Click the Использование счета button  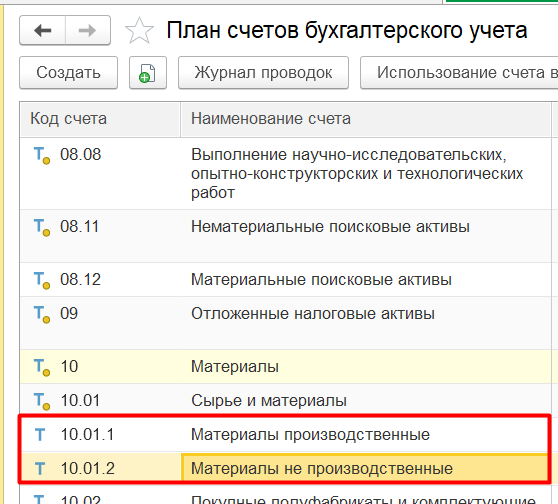[x=459, y=73]
